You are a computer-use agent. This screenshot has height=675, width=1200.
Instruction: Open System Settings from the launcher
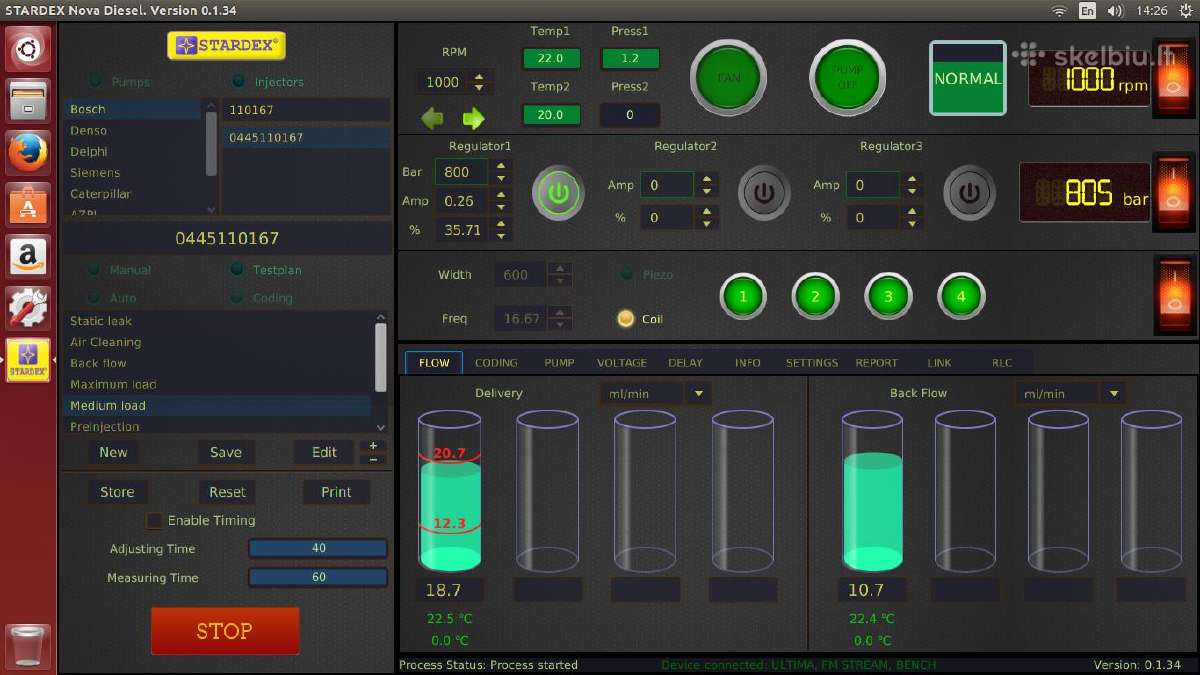28,308
